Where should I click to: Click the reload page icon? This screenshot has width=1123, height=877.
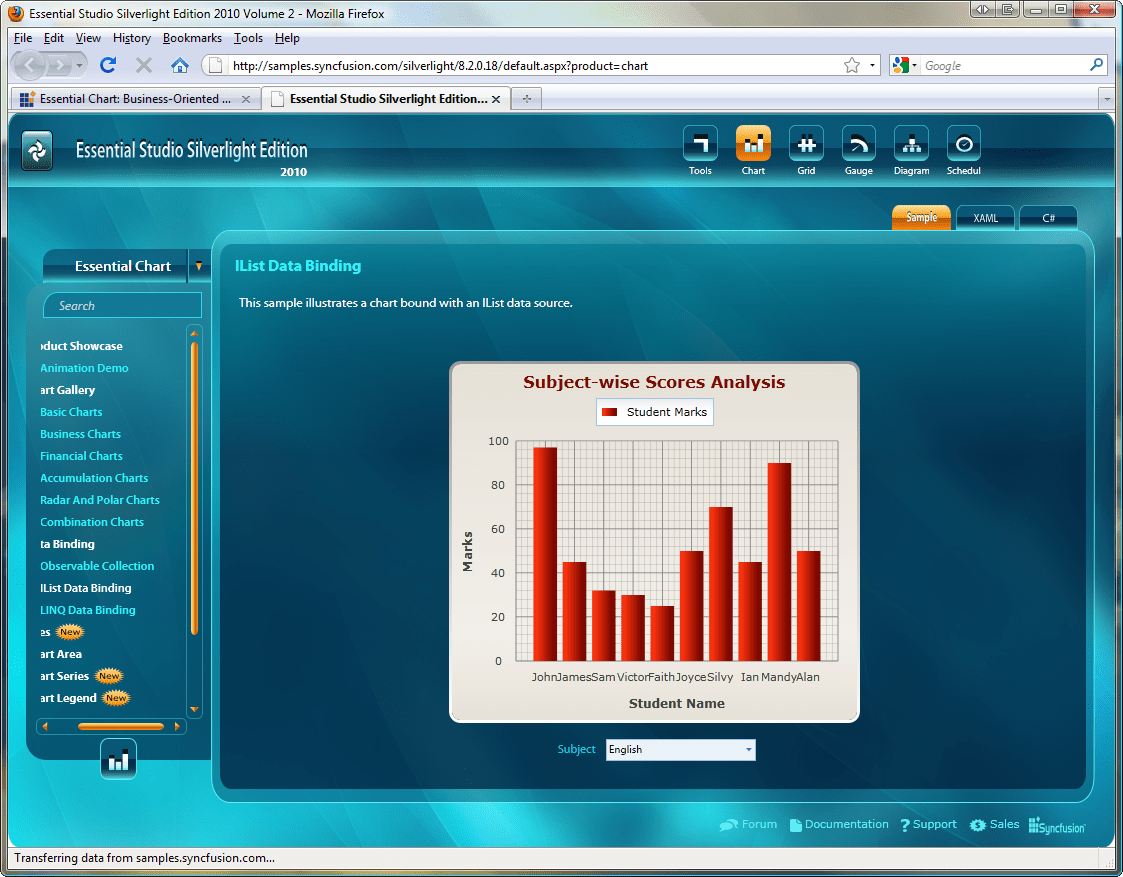[x=108, y=64]
